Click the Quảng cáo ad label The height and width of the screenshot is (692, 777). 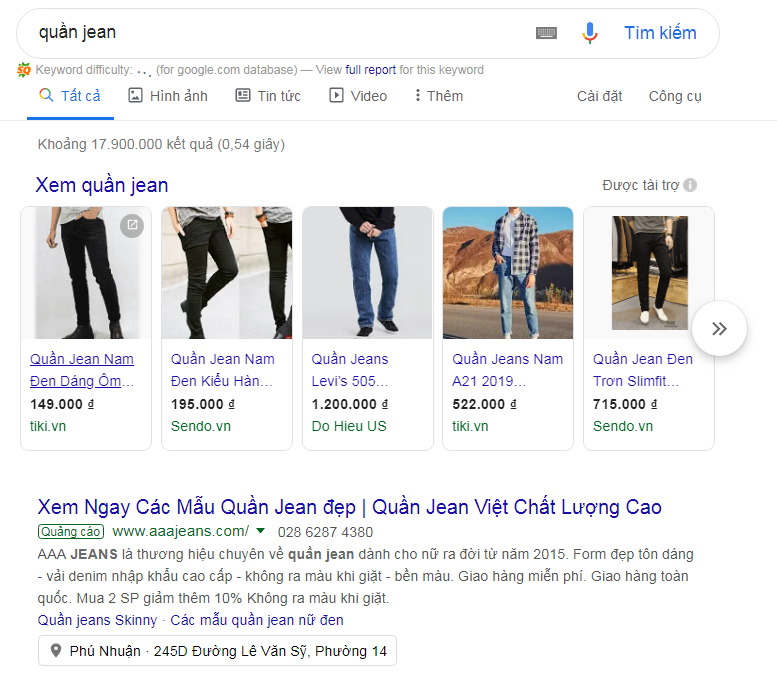(71, 532)
